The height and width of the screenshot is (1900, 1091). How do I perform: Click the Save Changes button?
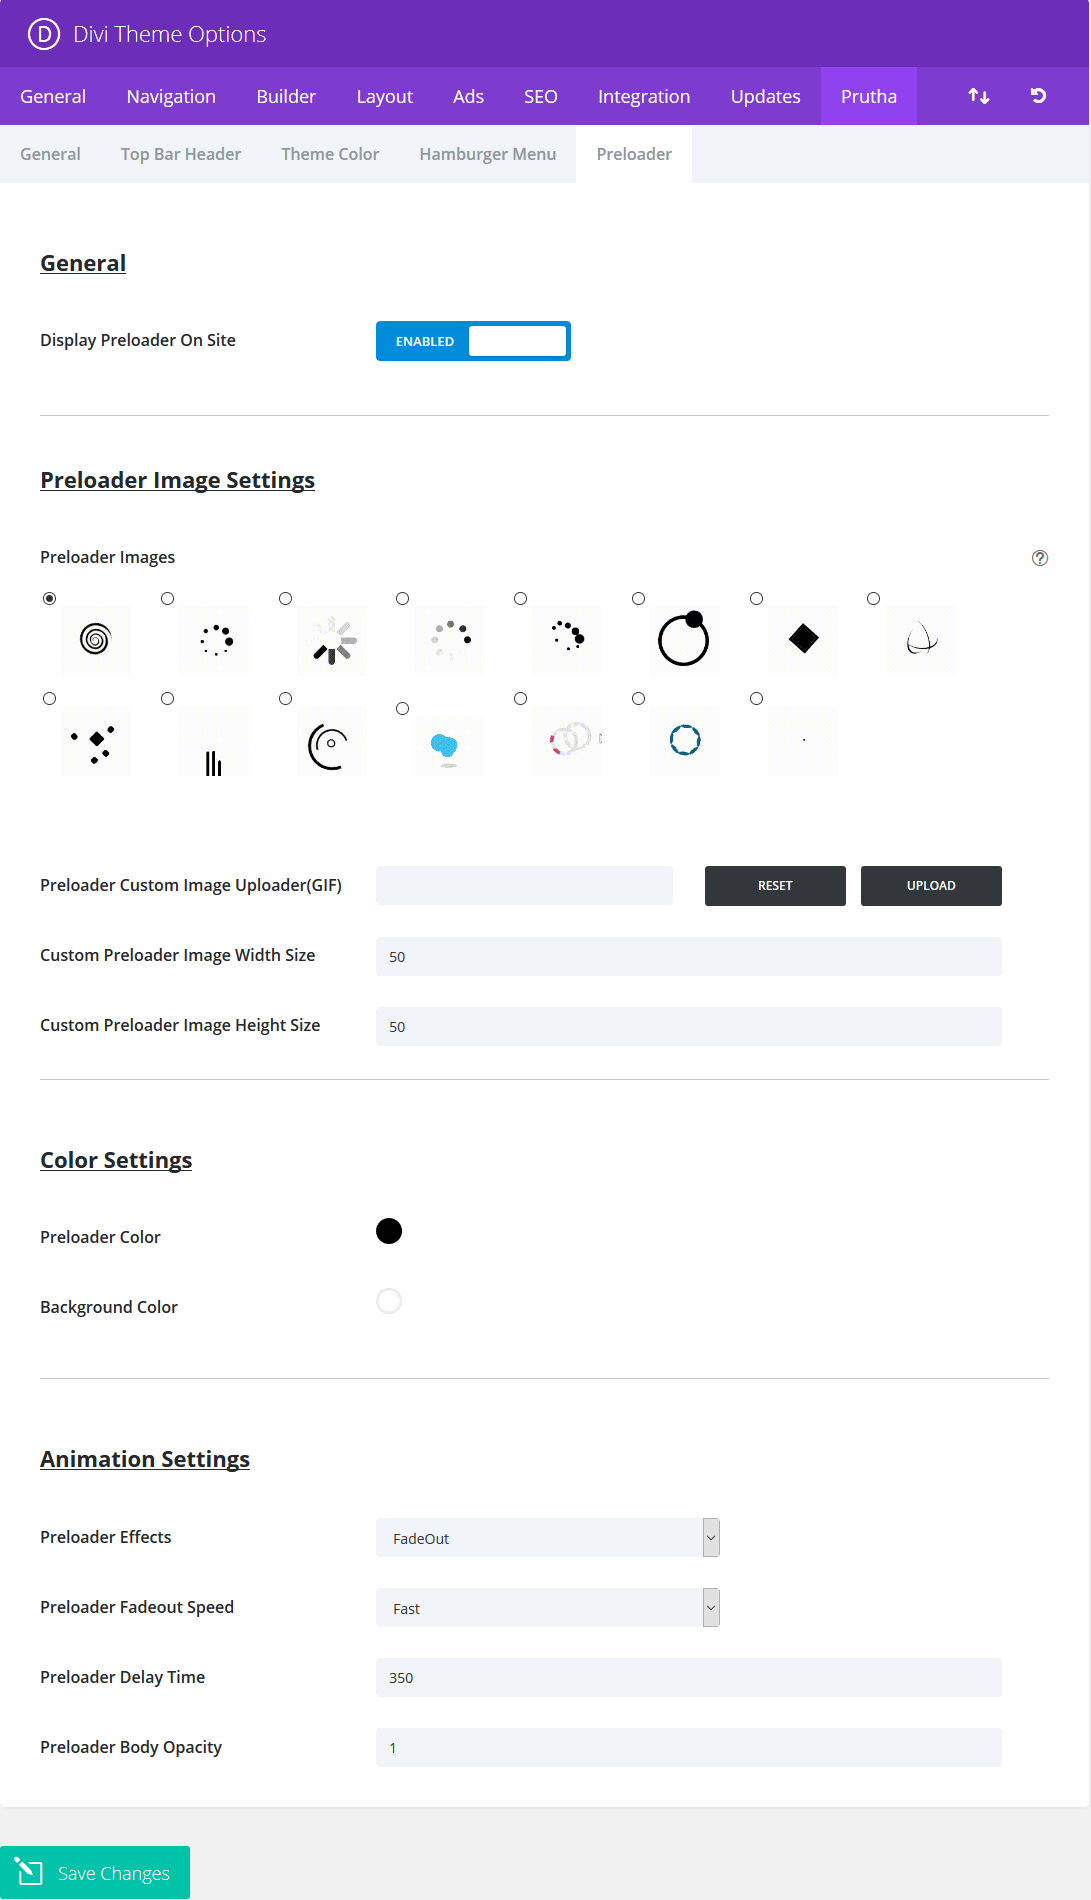click(x=95, y=1872)
